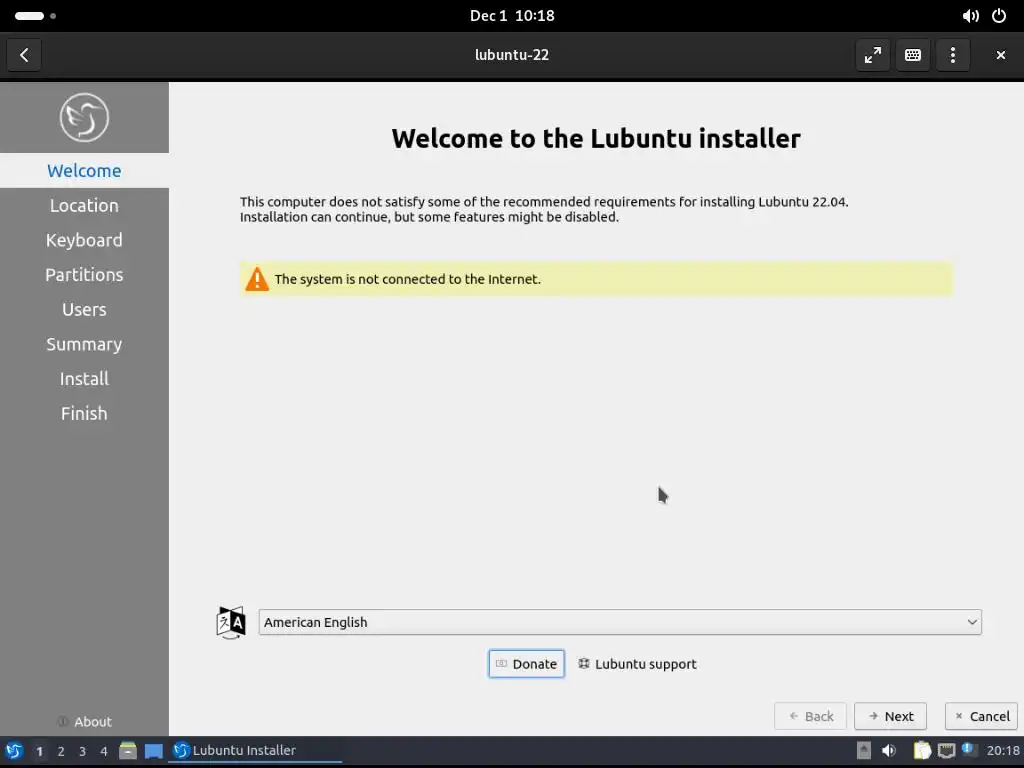The height and width of the screenshot is (768, 1024).
Task: Select the Install step in sidebar
Action: click(x=84, y=378)
